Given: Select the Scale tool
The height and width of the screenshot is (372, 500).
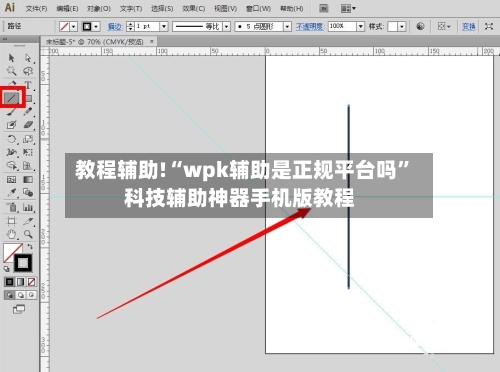Looking at the screenshot, I should coord(28,139).
